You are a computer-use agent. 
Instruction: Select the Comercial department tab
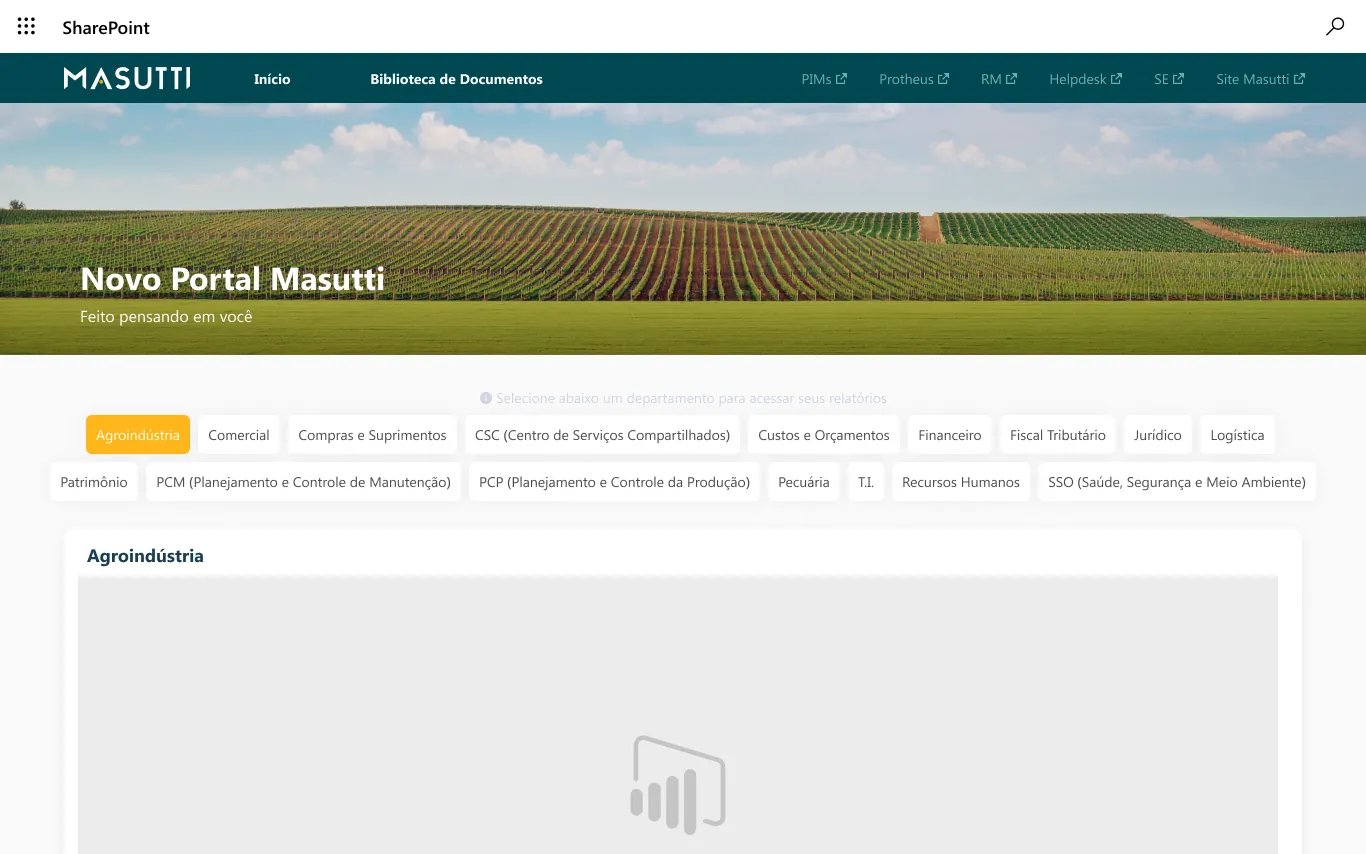239,435
